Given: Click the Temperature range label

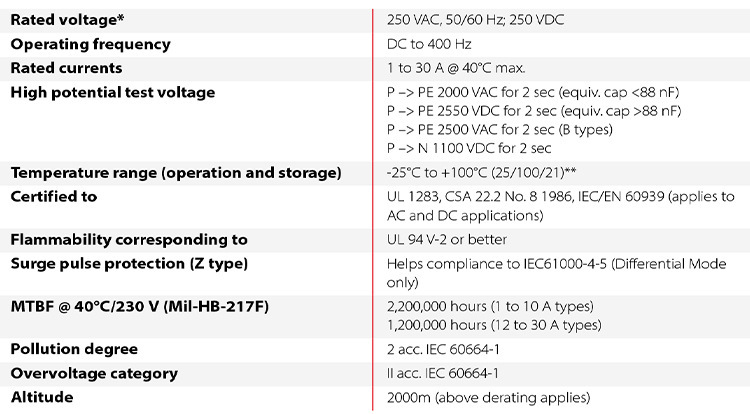Looking at the screenshot, I should point(176,173).
